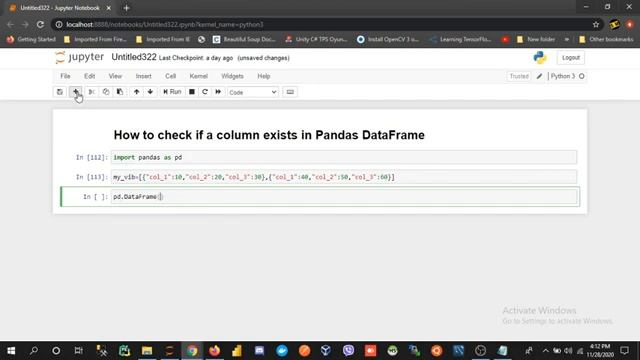Click the pd.DataFrame code cell
The width and height of the screenshot is (640, 360).
tap(344, 197)
